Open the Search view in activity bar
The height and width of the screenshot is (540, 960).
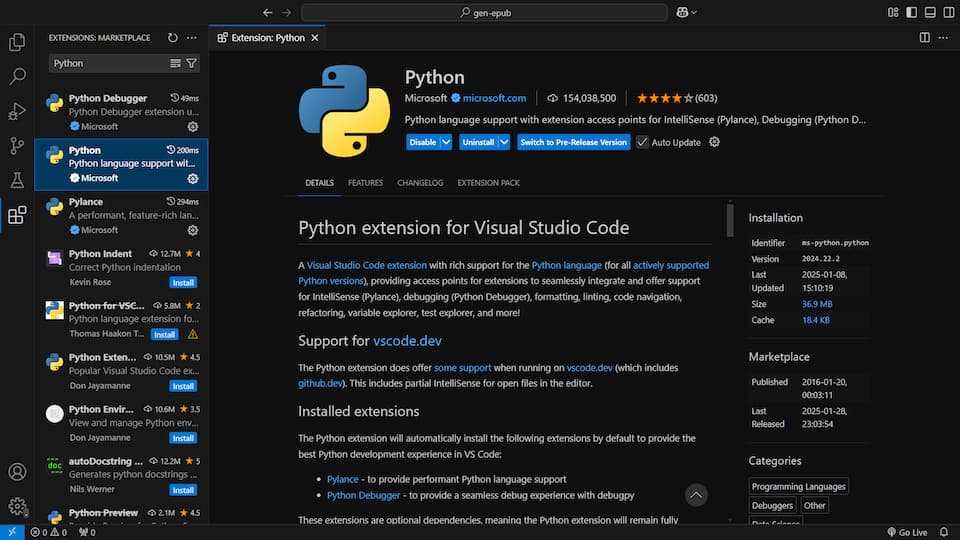(17, 77)
